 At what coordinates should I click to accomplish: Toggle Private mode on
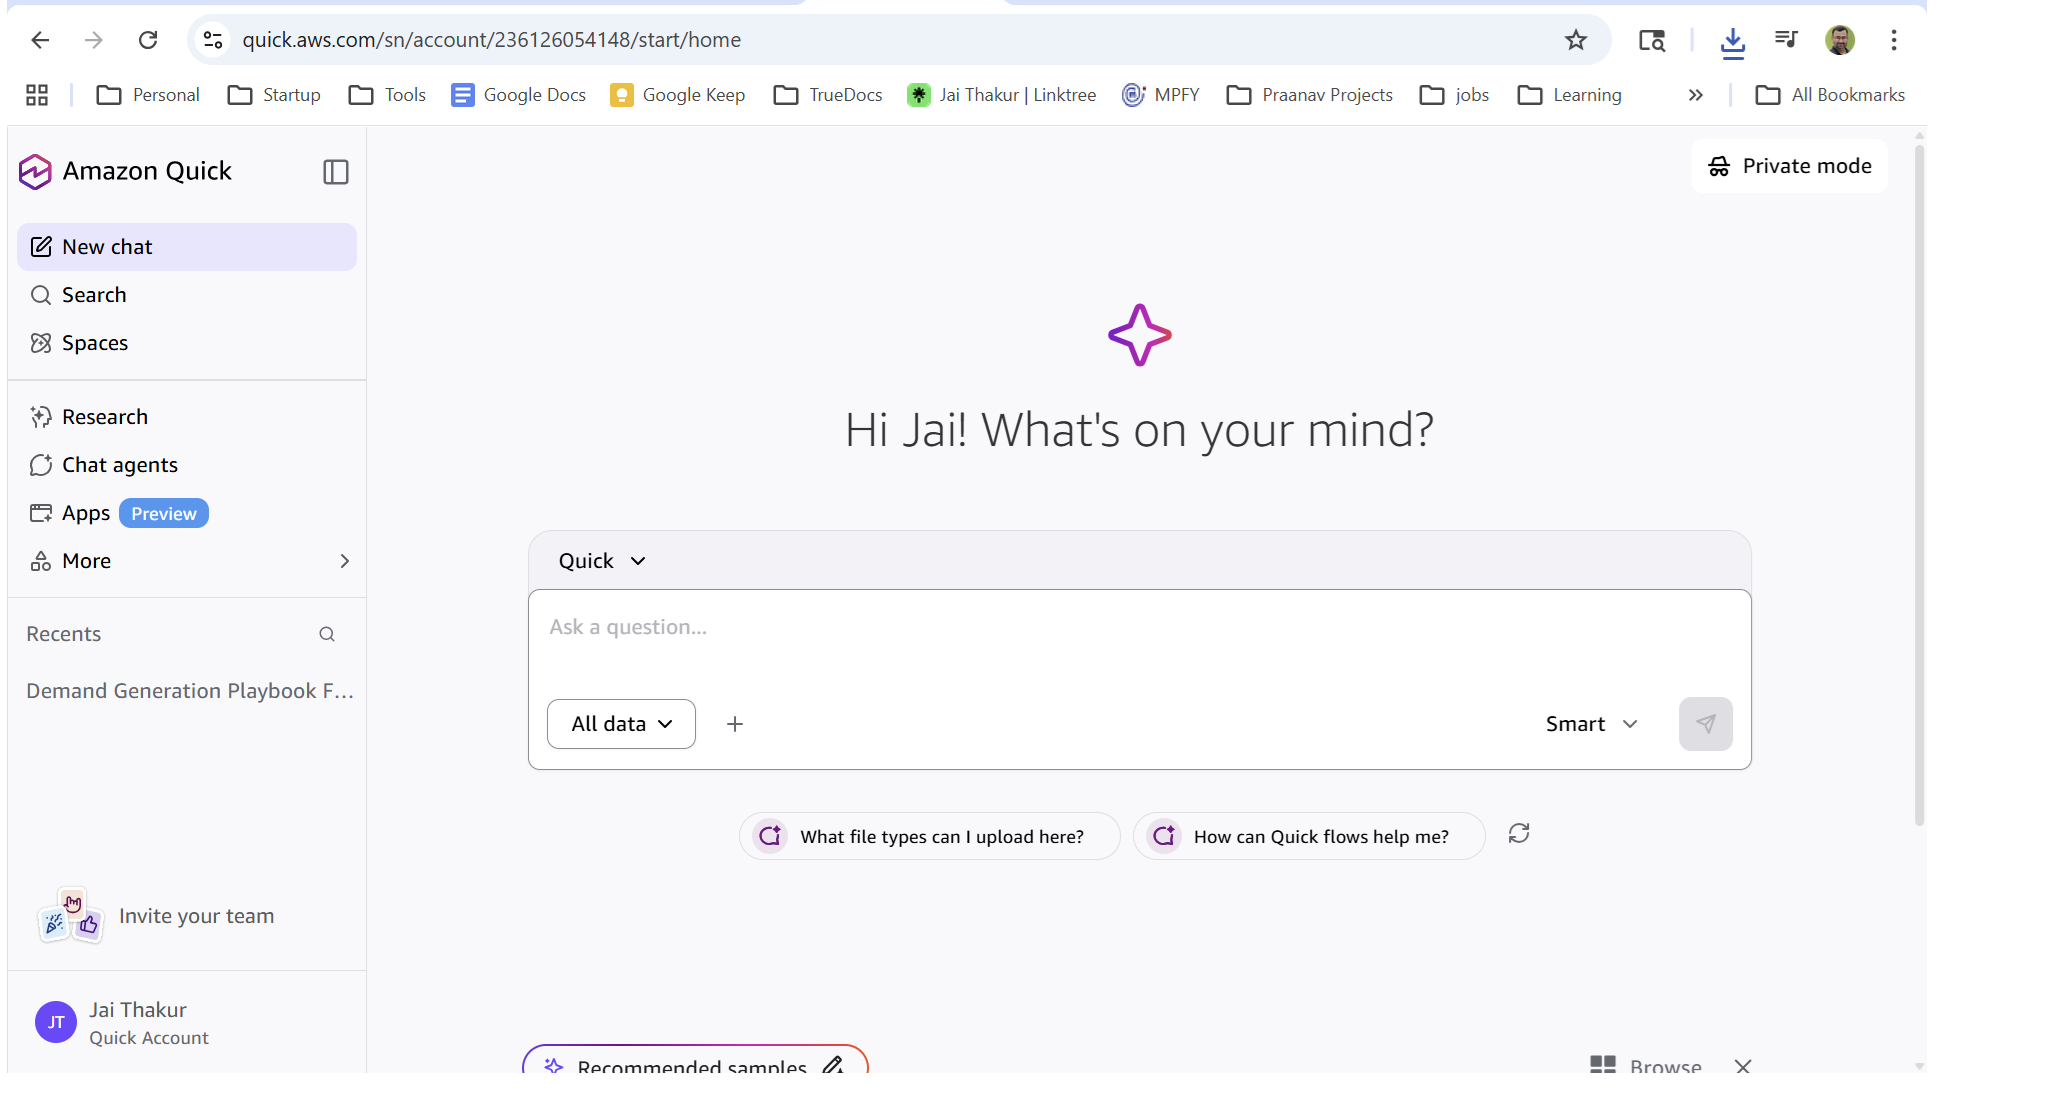click(x=1789, y=166)
